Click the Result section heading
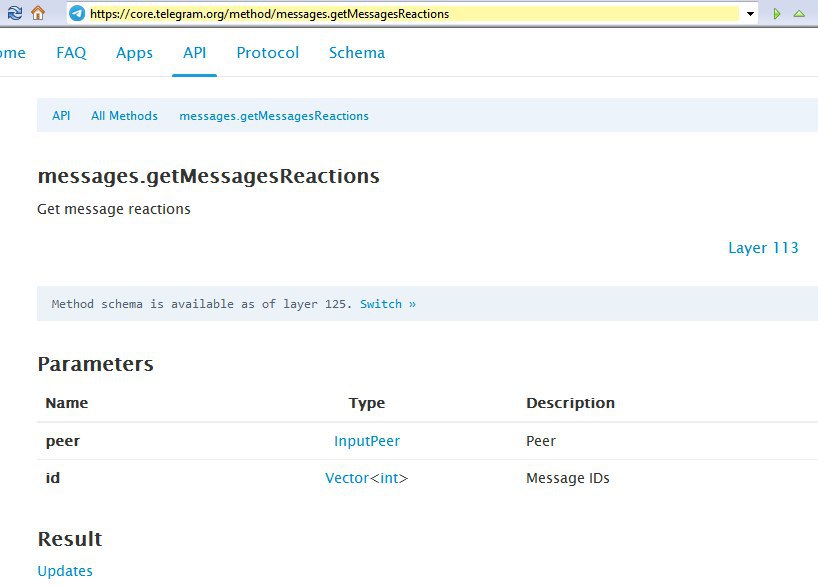Viewport: 818px width, 586px height. (x=70, y=539)
